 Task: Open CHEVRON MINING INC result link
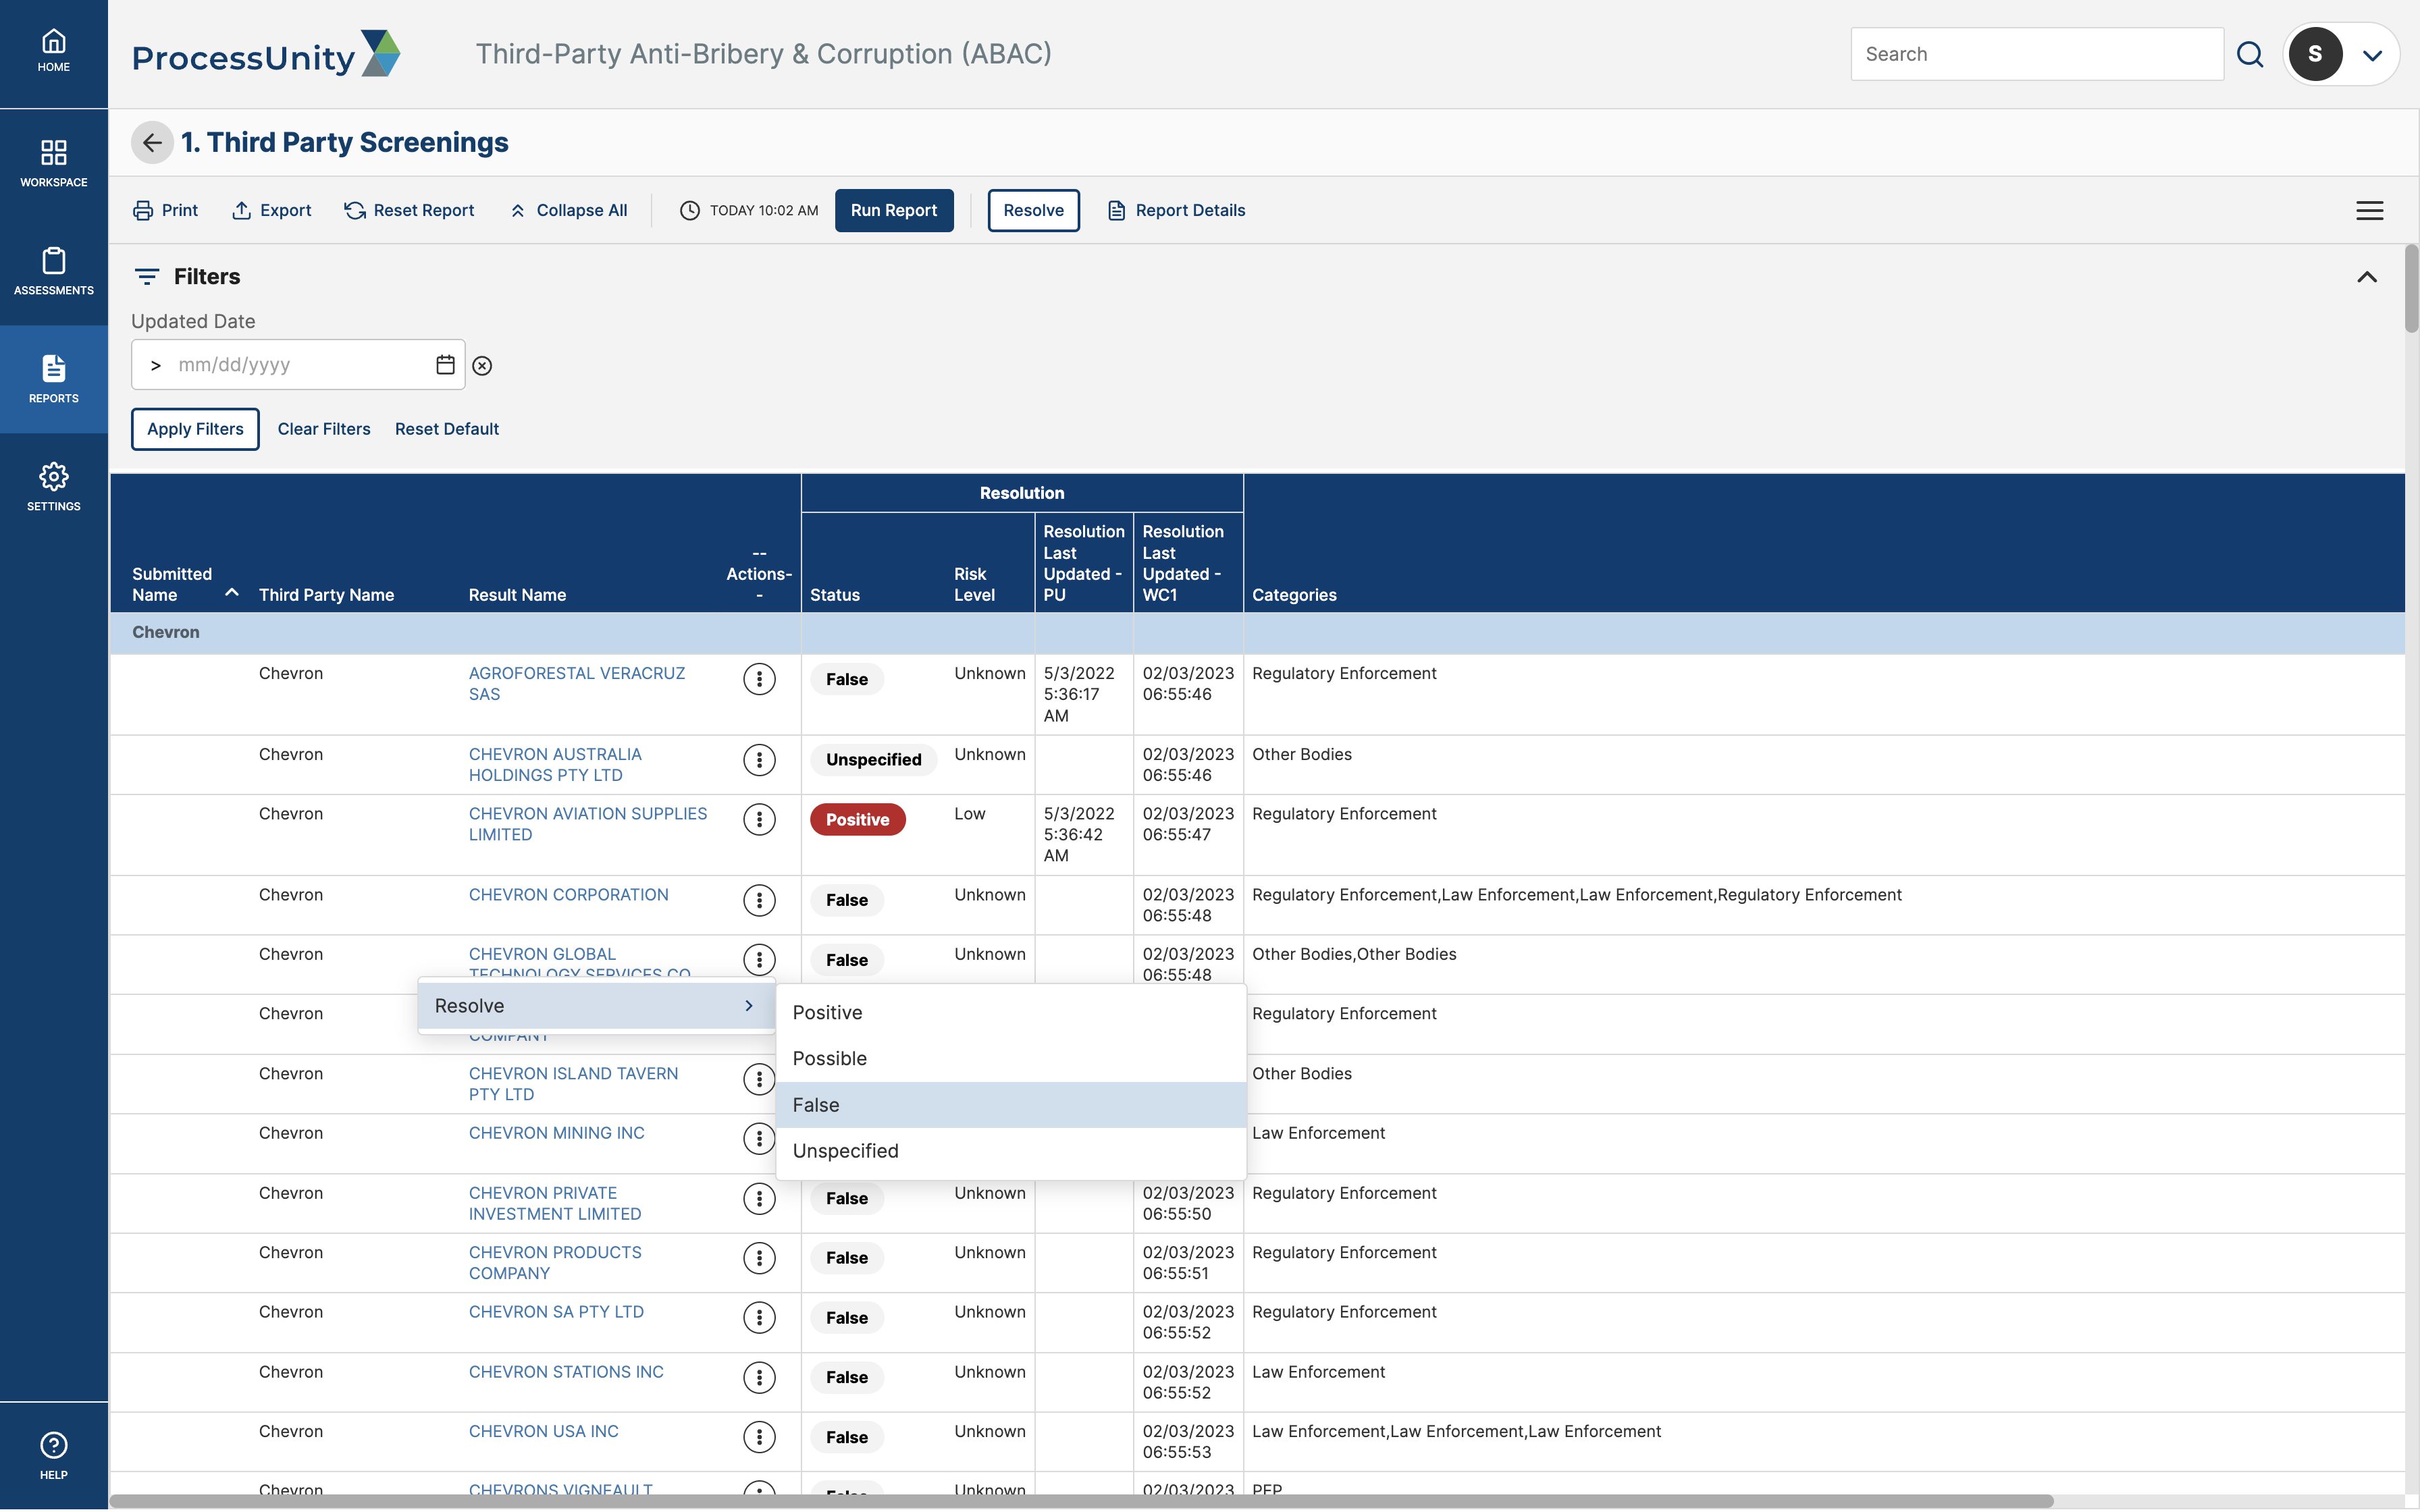tap(556, 1133)
